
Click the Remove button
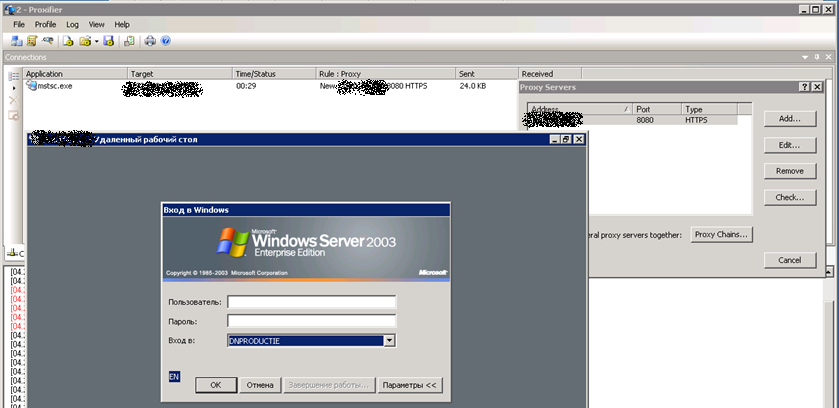tap(790, 171)
